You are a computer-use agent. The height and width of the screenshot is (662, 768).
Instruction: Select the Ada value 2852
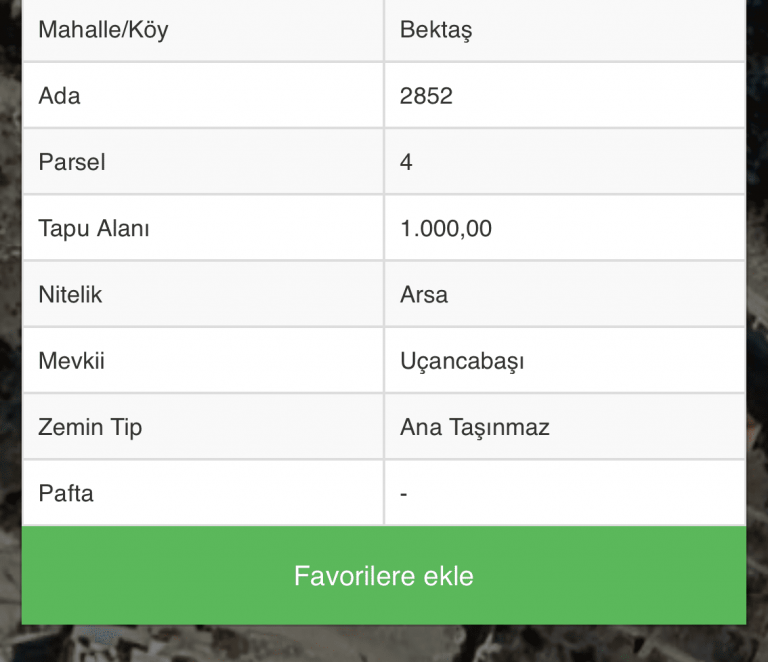point(426,96)
